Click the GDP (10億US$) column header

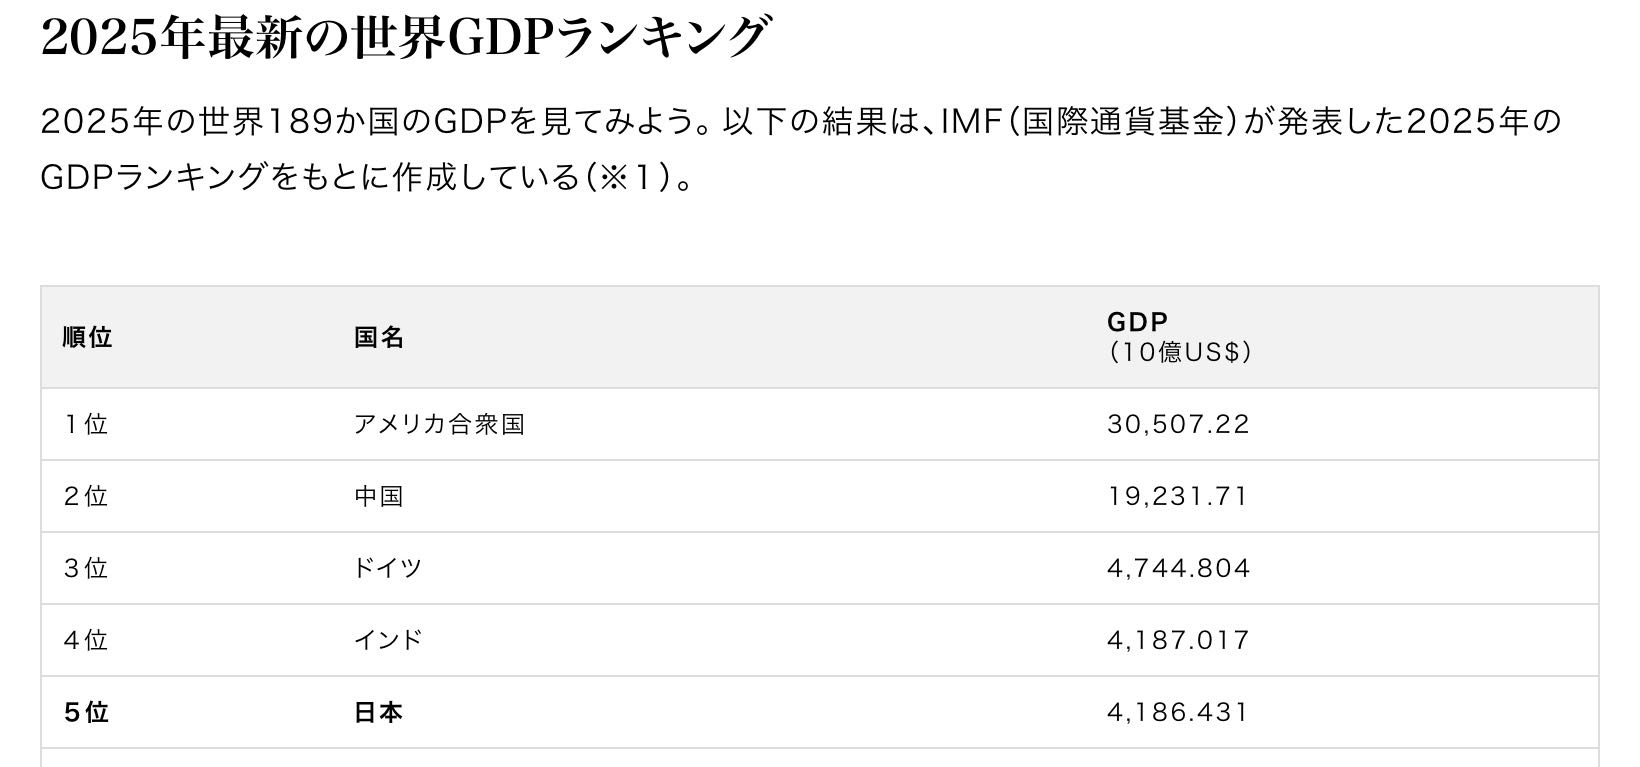click(x=1178, y=337)
